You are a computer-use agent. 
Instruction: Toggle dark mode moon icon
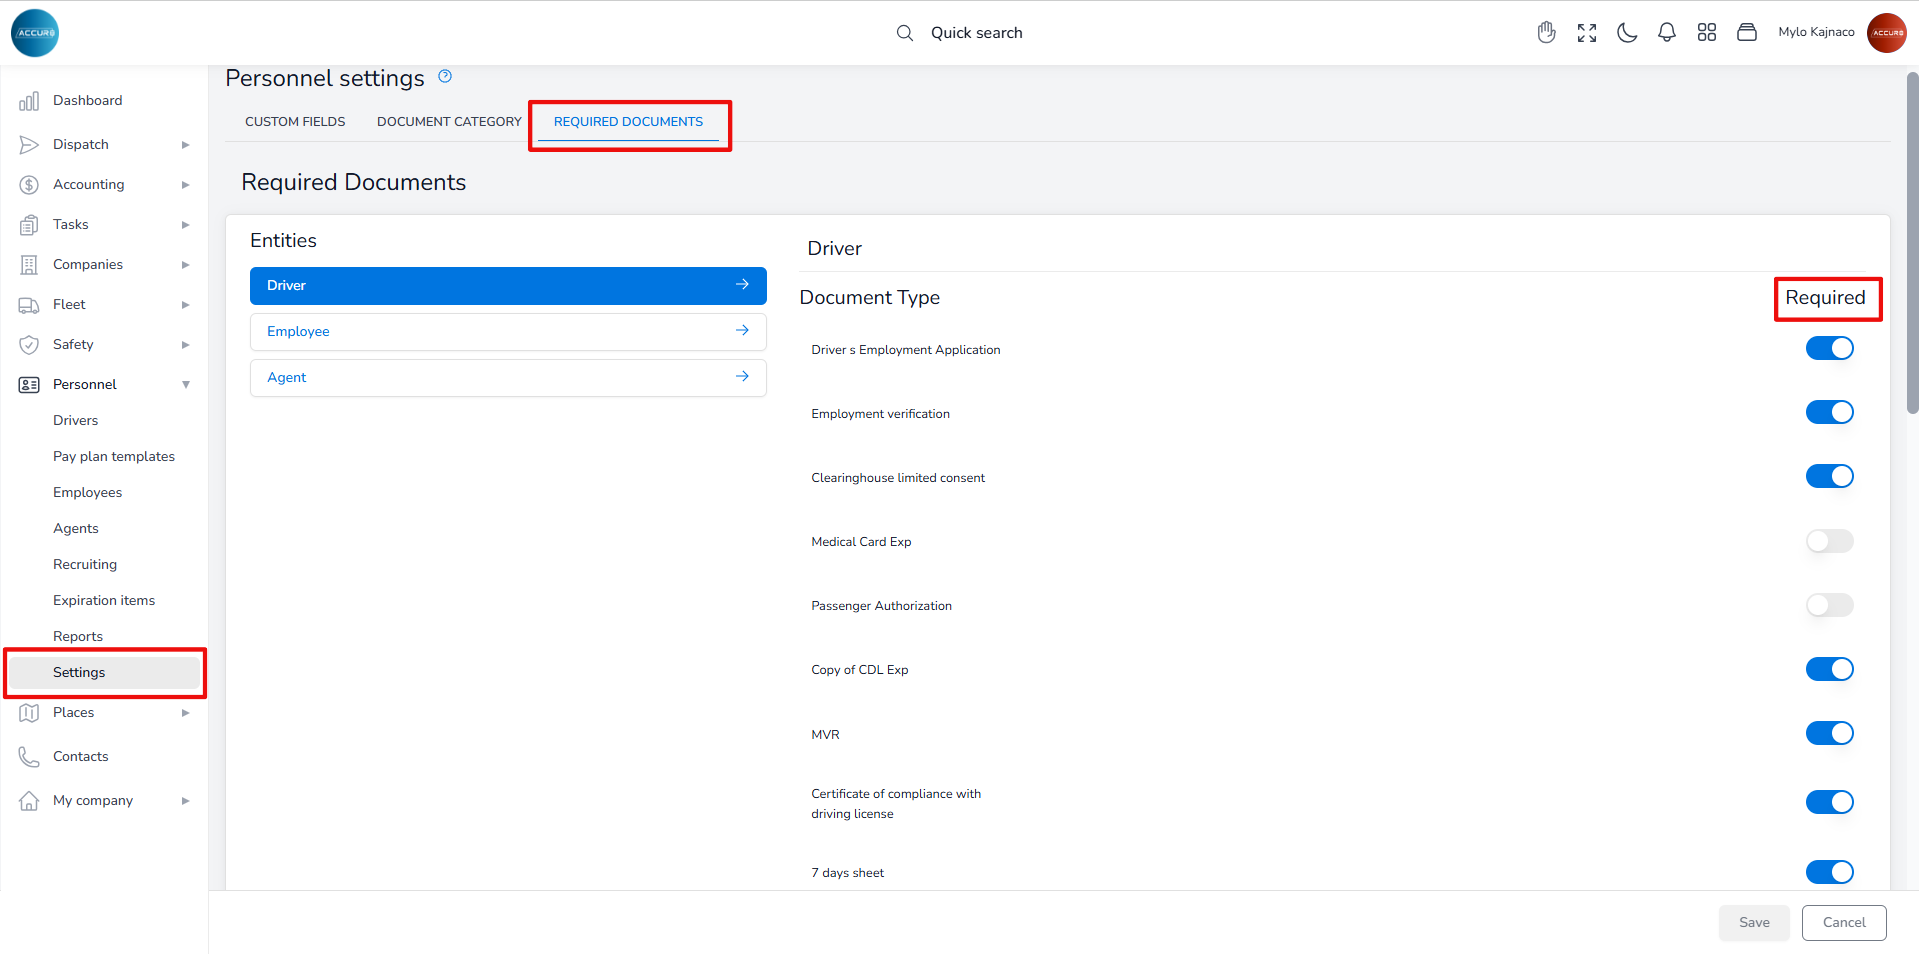1627,33
